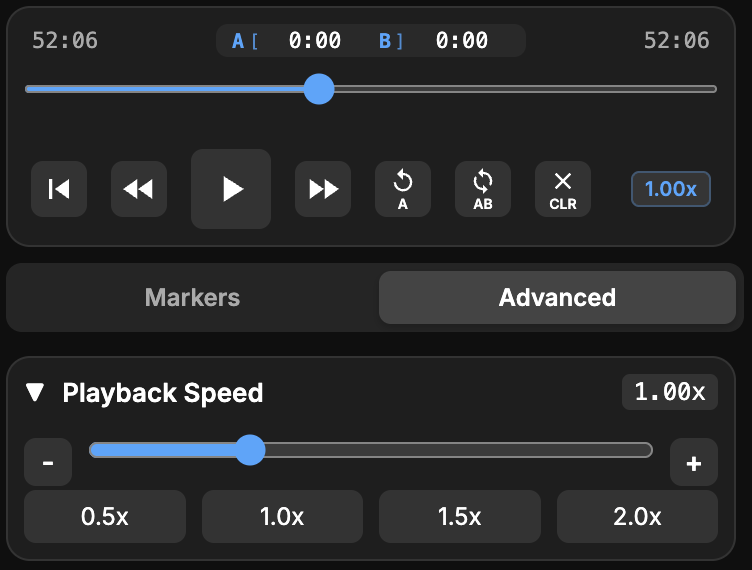Screen dimensions: 752x570
Task: Start playback with the Play button
Action: [231, 189]
